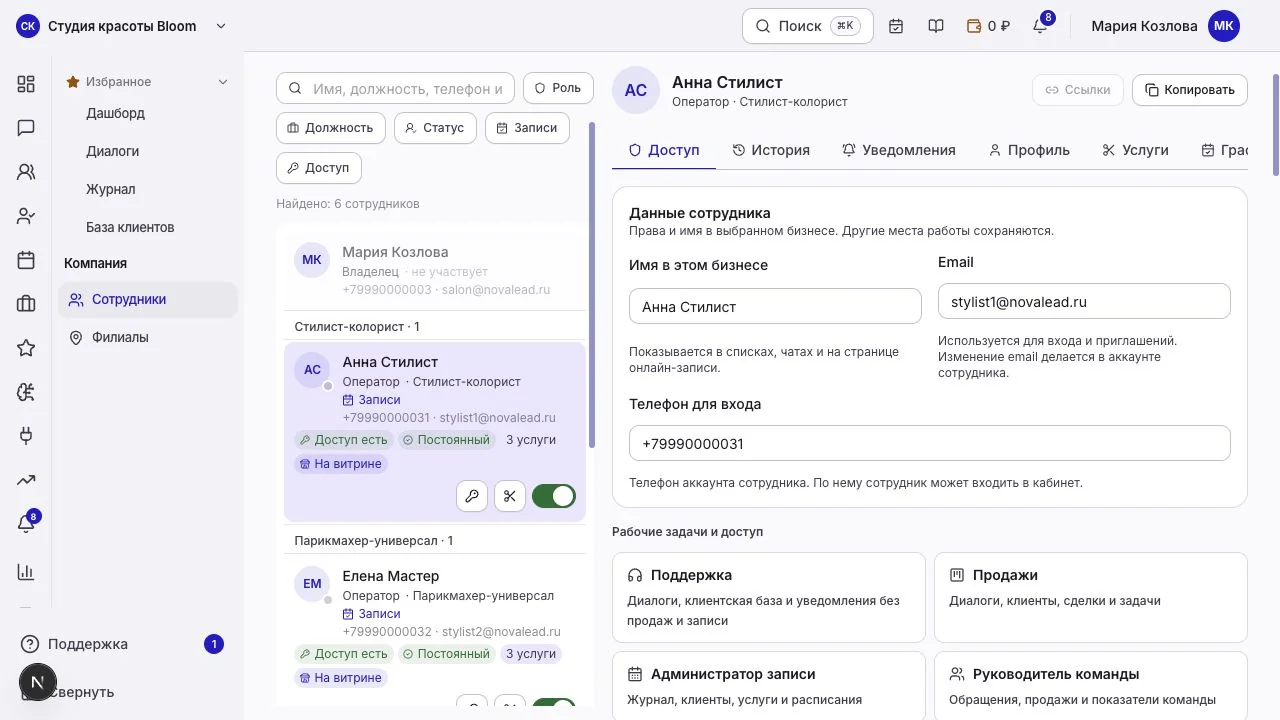
Task: Focus the employee search input field
Action: coord(395,88)
